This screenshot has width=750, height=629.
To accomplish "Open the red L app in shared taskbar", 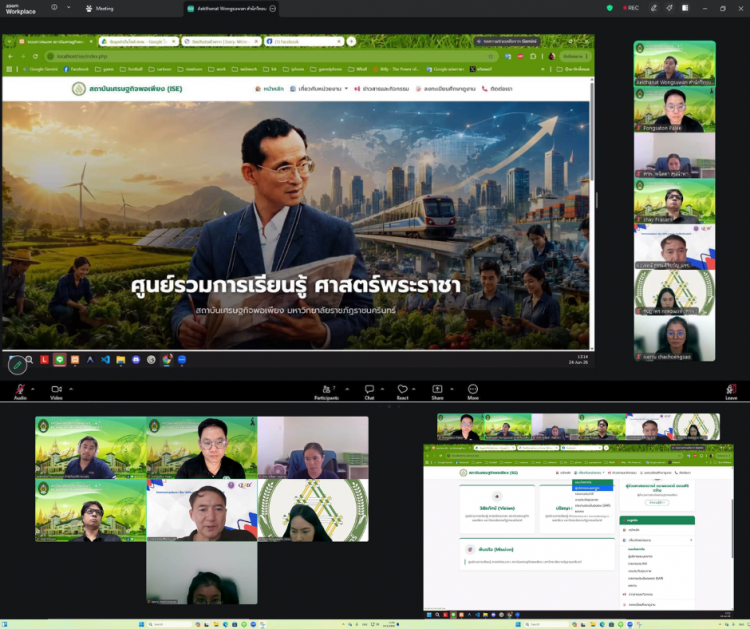I will point(44,360).
